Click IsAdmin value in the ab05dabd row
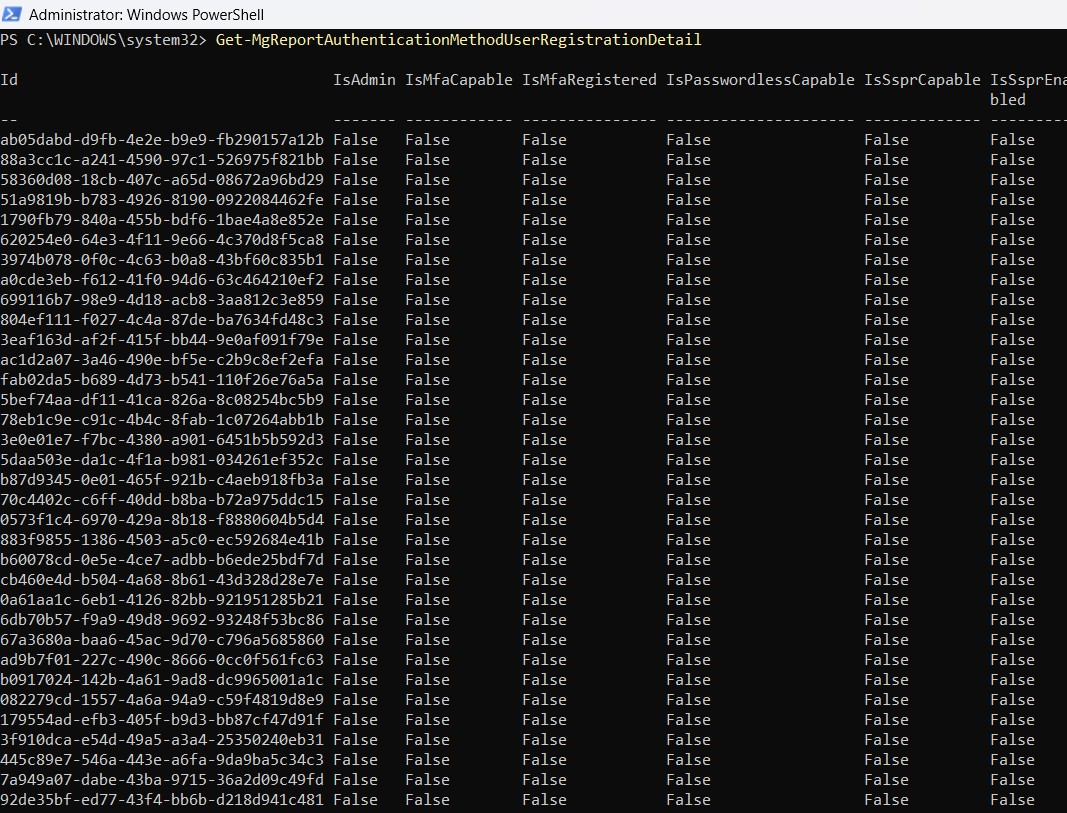The height and width of the screenshot is (813, 1067). (355, 140)
